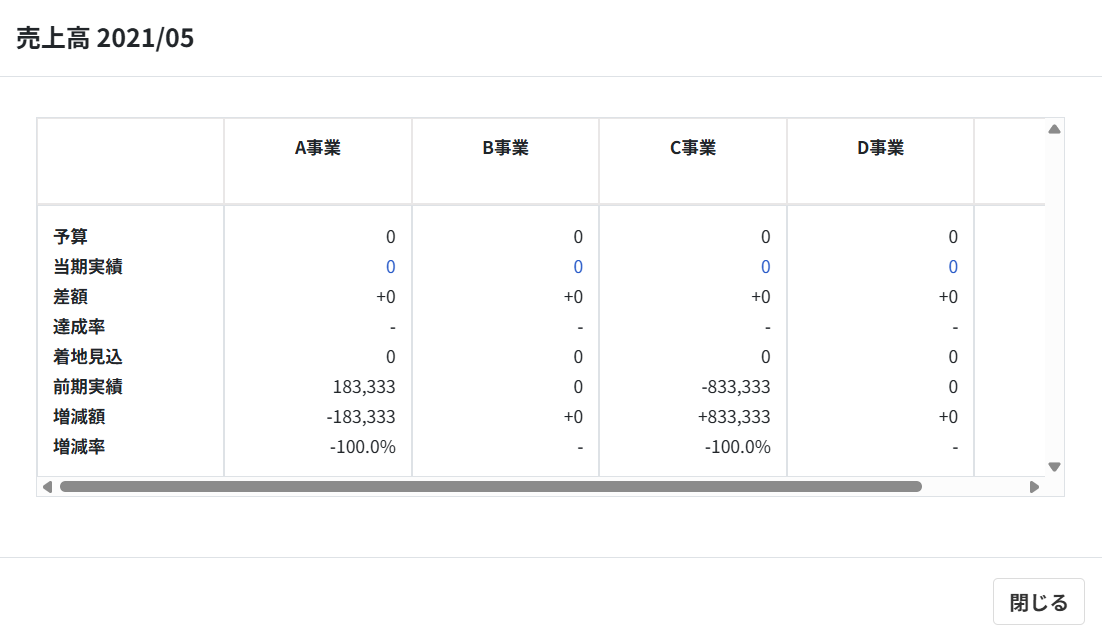
Task: Click the vertical scrollbar up arrow
Action: pyautogui.click(x=1054, y=129)
